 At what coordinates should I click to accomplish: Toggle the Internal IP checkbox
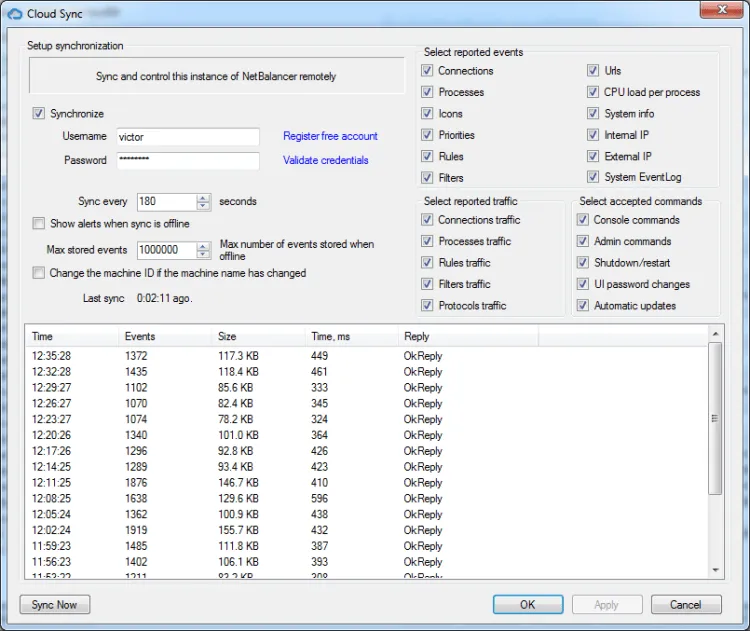pos(593,135)
